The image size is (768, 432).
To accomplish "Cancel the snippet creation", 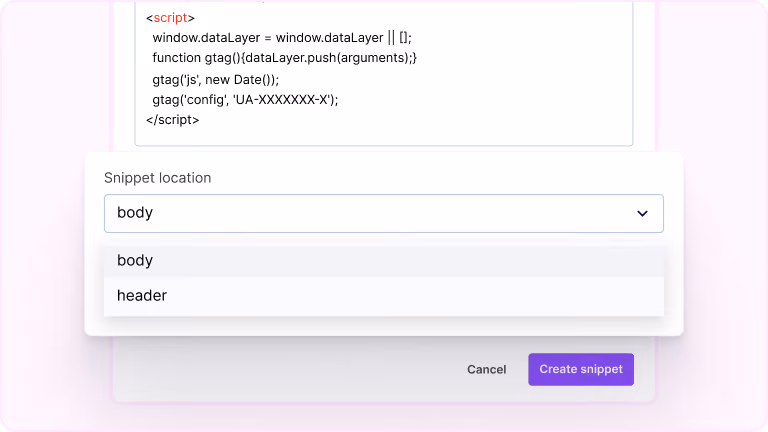I will click(x=486, y=369).
